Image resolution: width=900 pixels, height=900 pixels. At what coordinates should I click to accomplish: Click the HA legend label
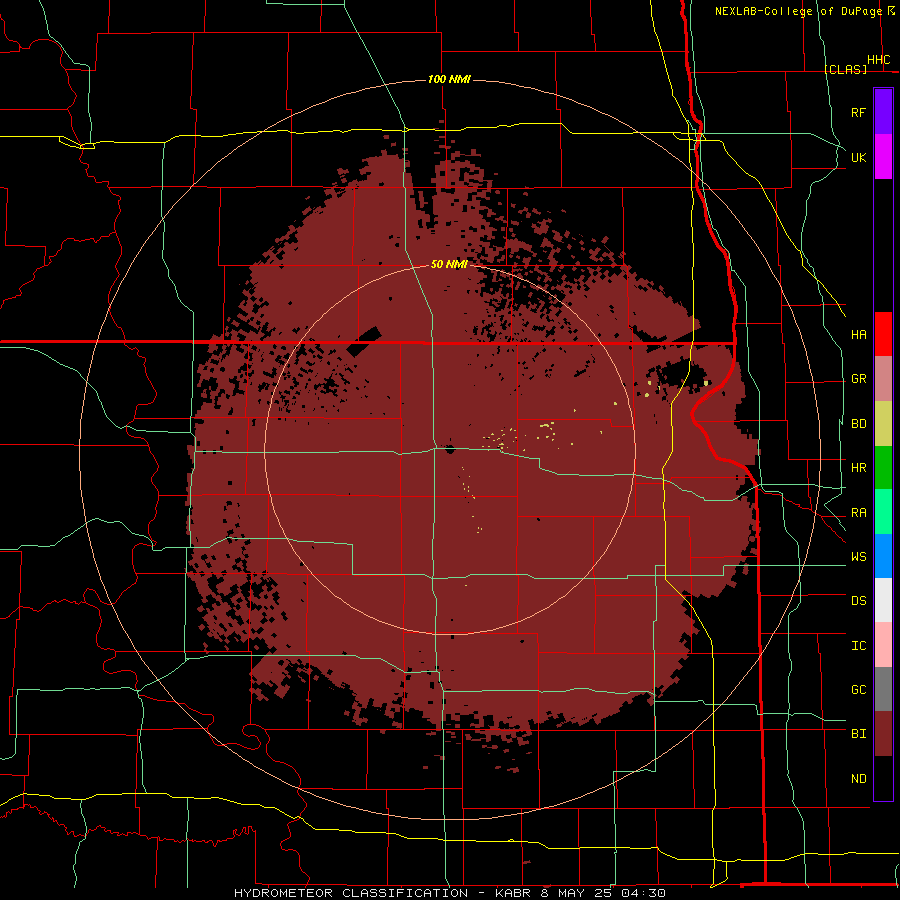pos(859,335)
